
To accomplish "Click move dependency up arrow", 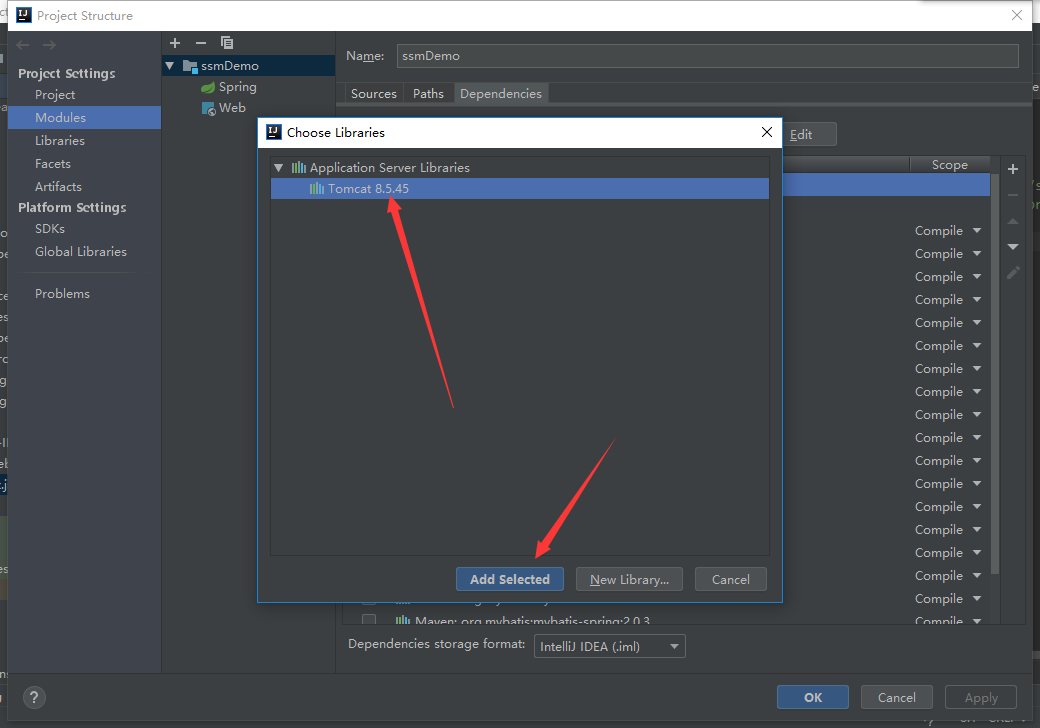I will (1013, 221).
